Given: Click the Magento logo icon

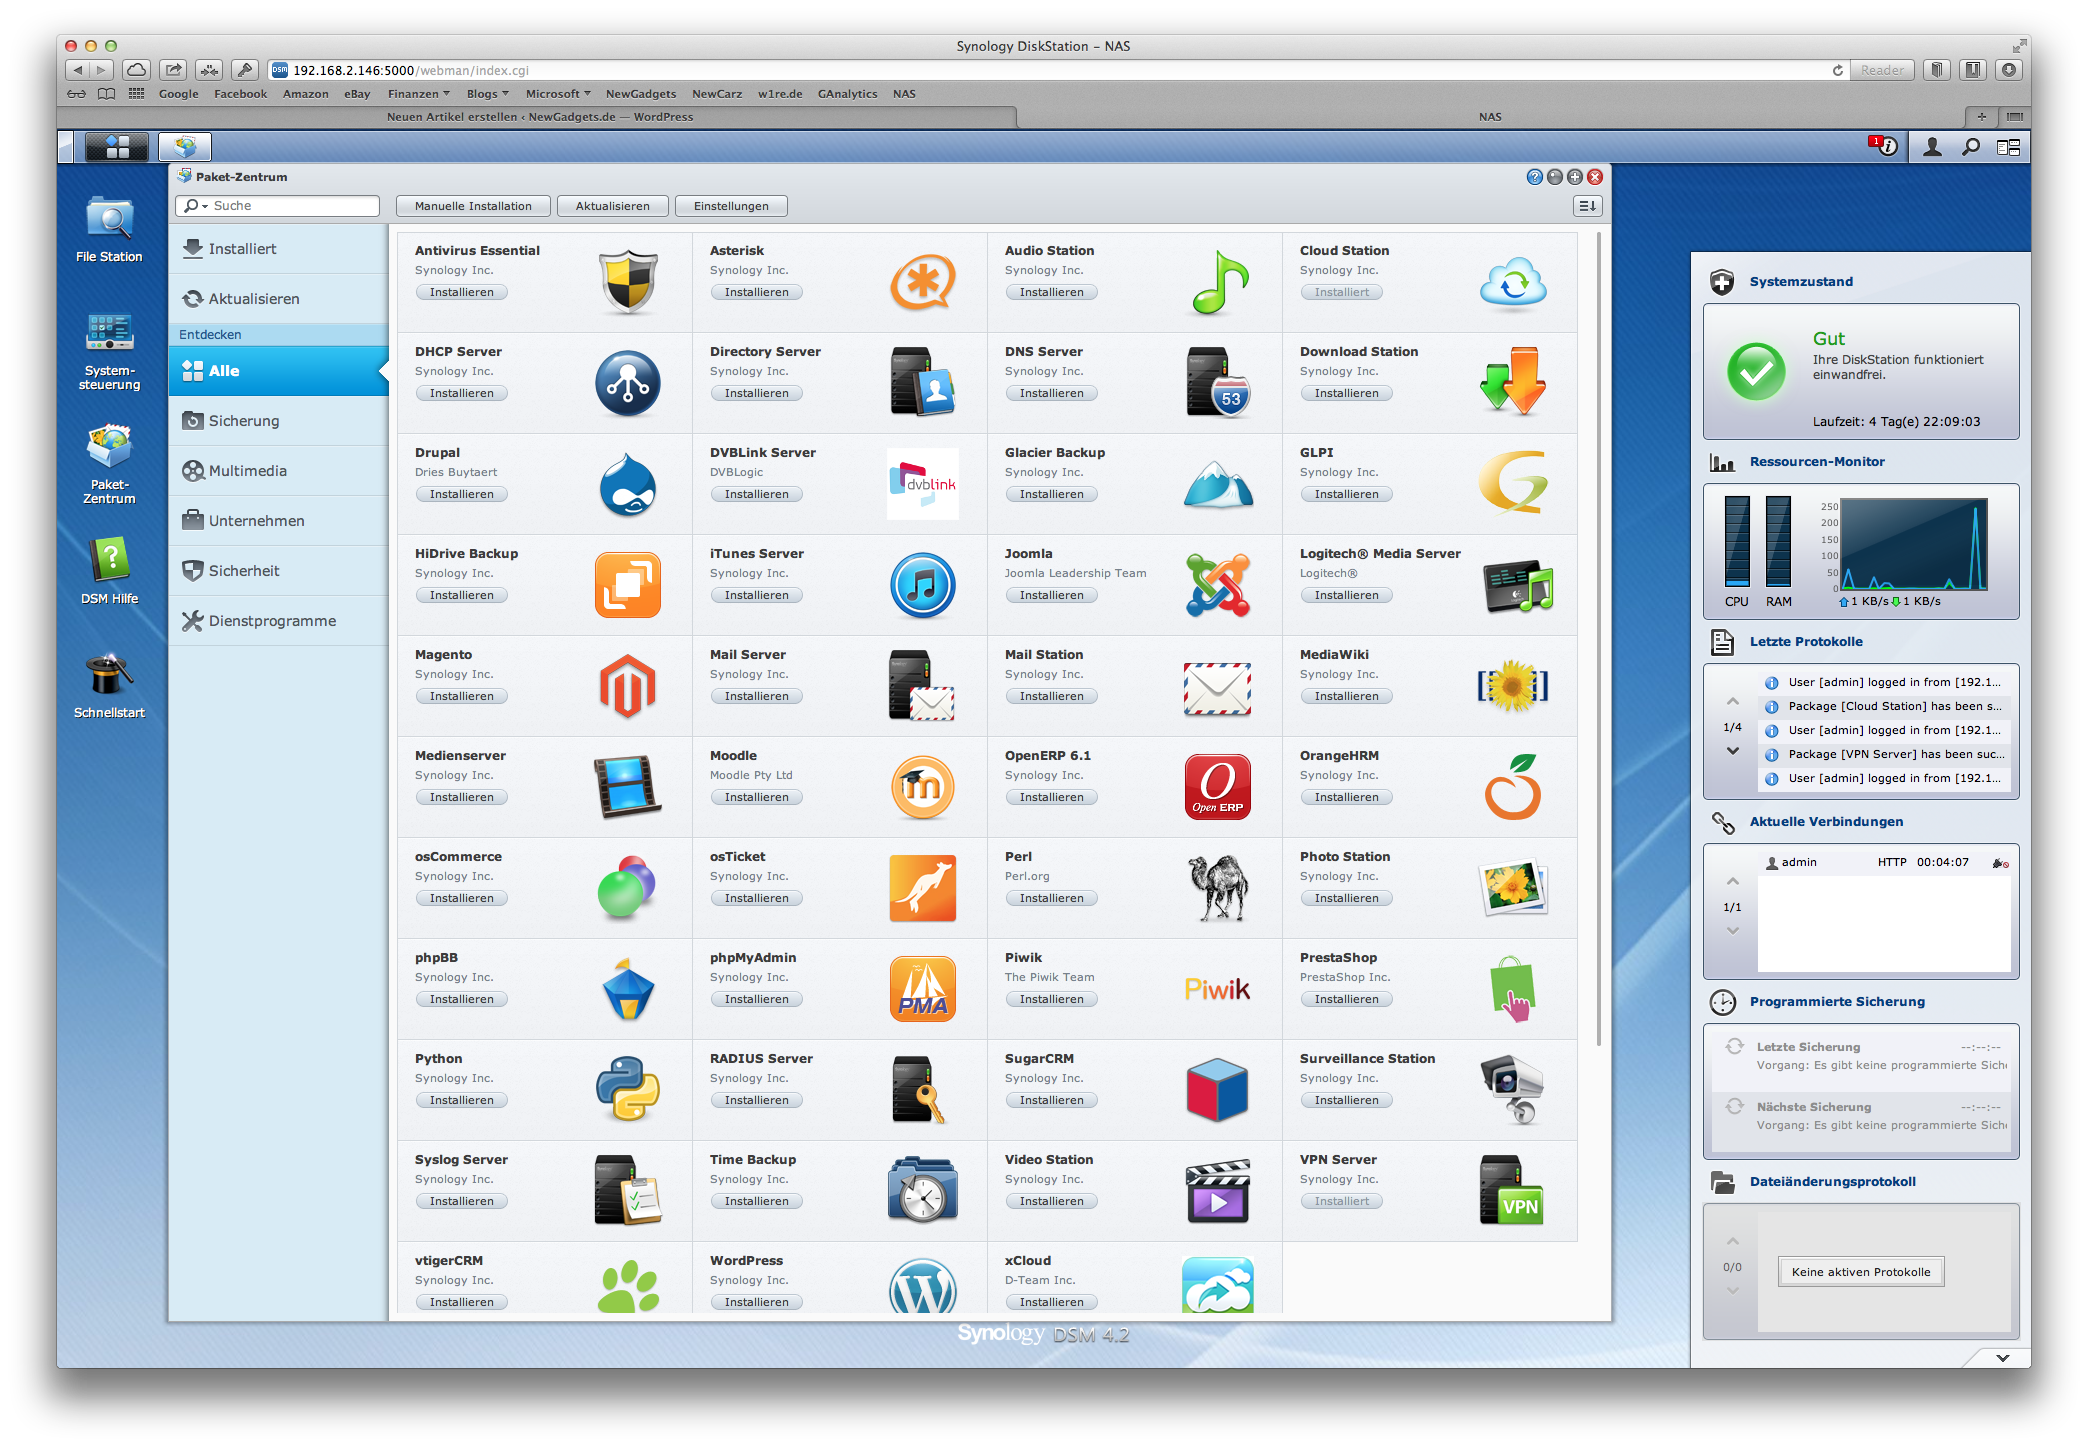Looking at the screenshot, I should 628,686.
